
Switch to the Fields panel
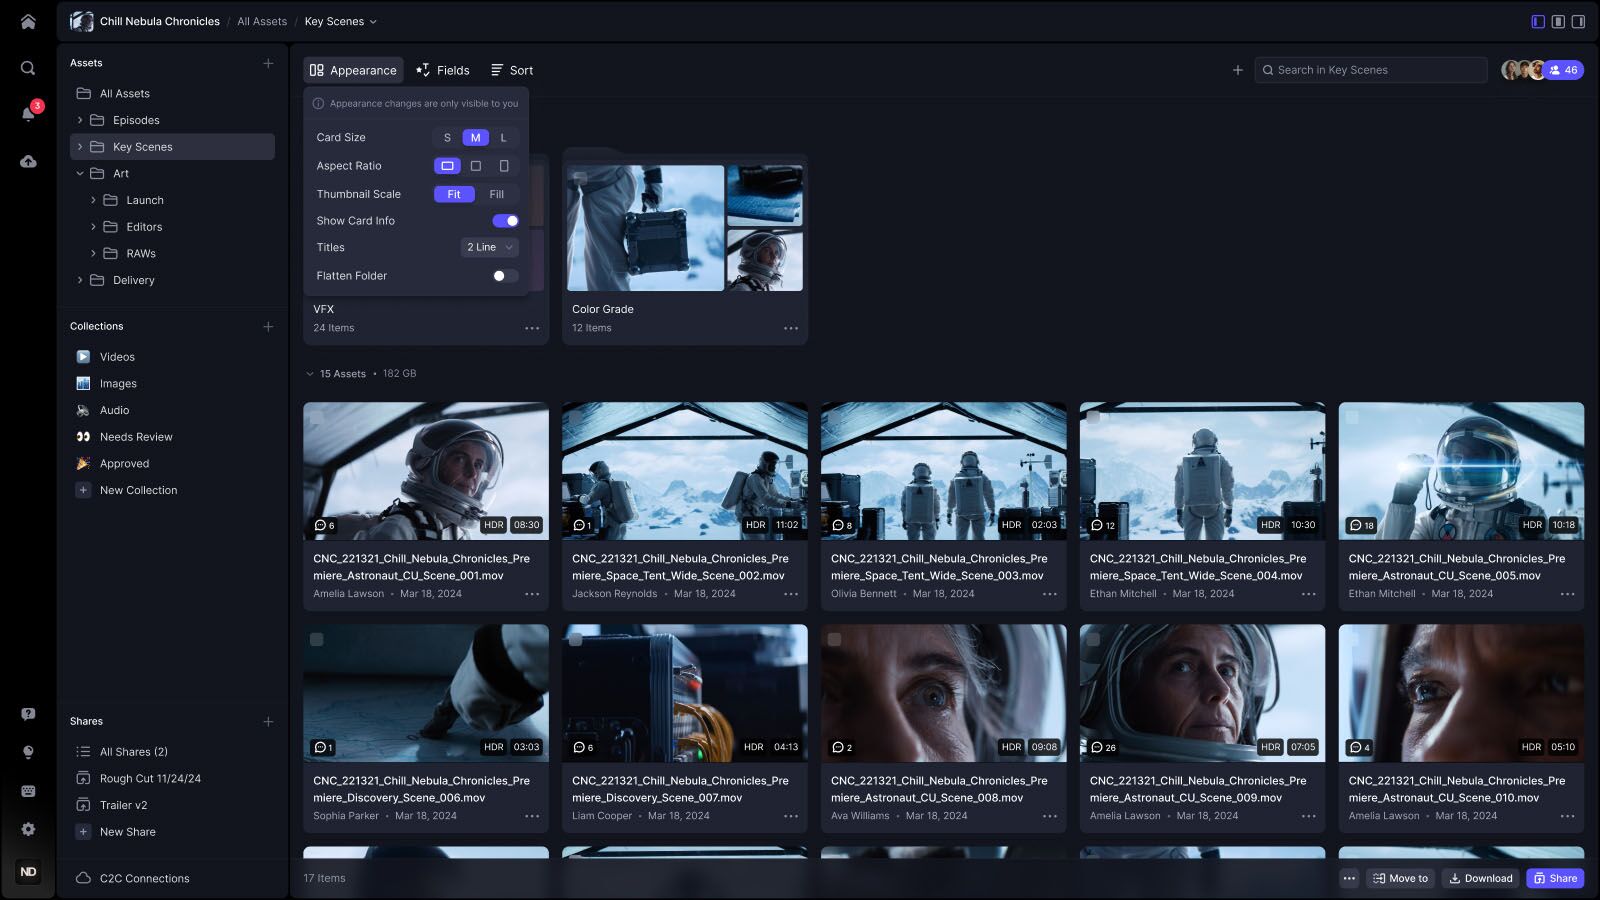tap(443, 70)
